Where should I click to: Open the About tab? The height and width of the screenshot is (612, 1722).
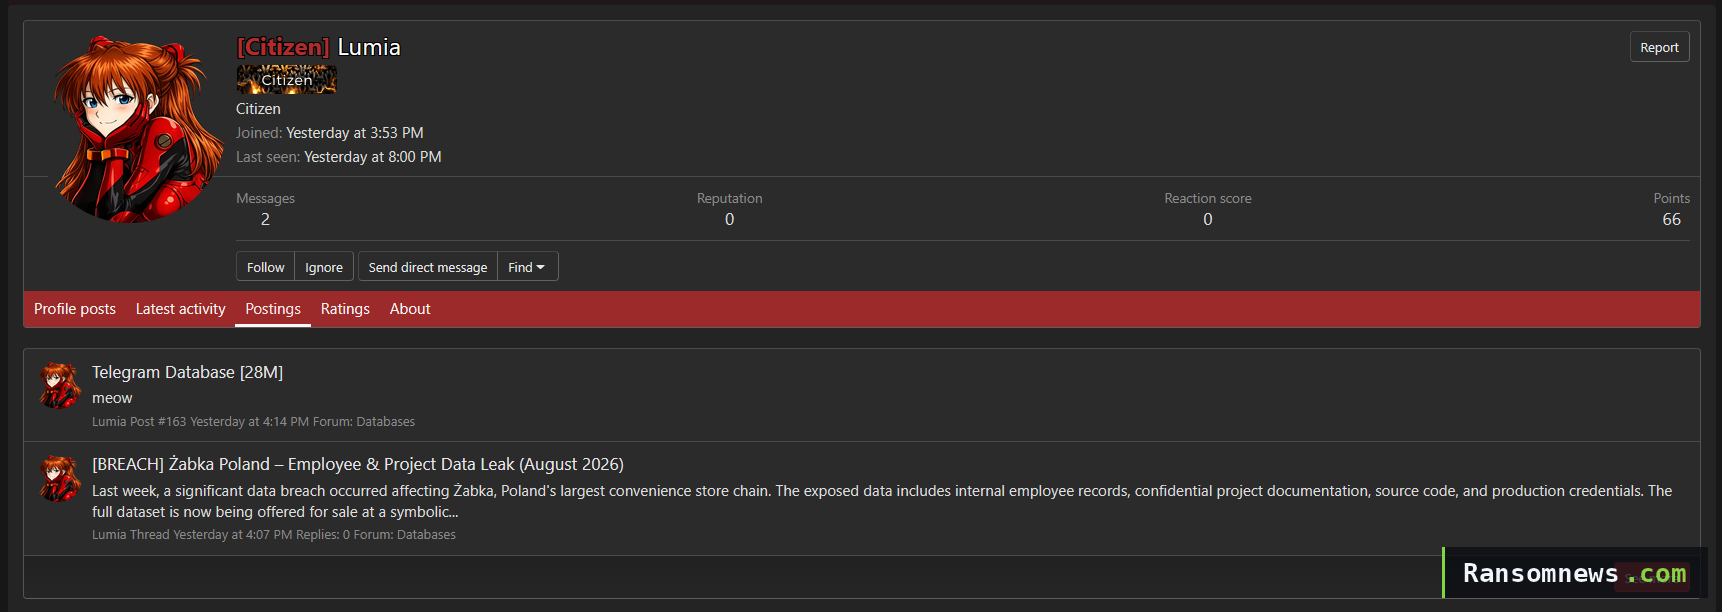coord(410,309)
